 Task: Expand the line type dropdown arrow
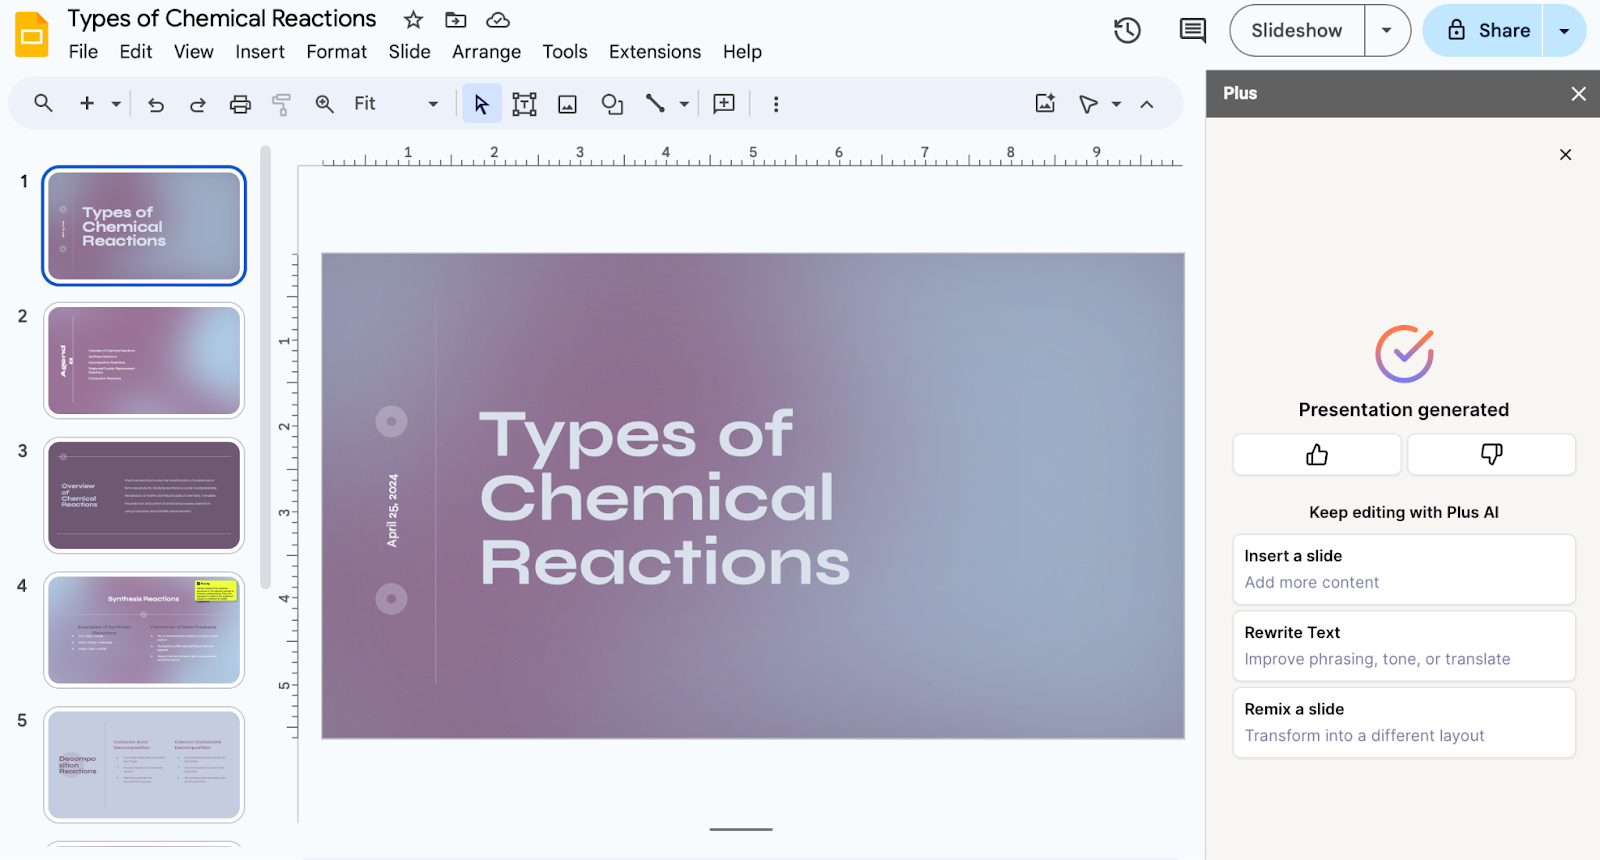point(684,104)
